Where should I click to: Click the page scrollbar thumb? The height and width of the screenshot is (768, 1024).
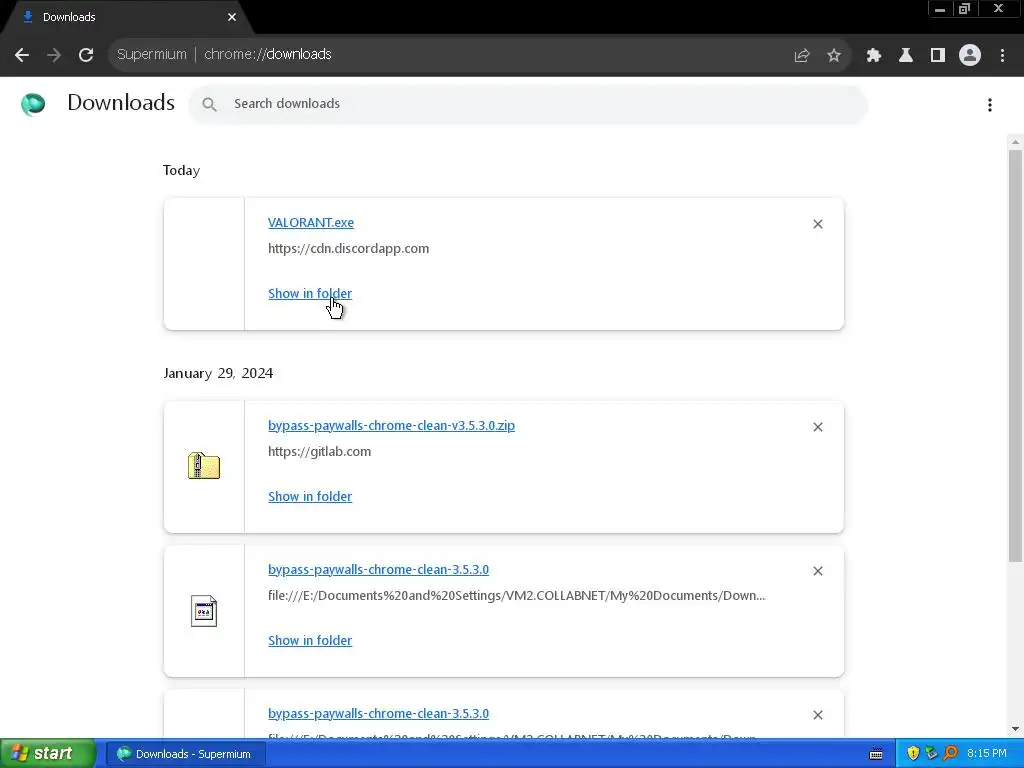(x=1016, y=356)
